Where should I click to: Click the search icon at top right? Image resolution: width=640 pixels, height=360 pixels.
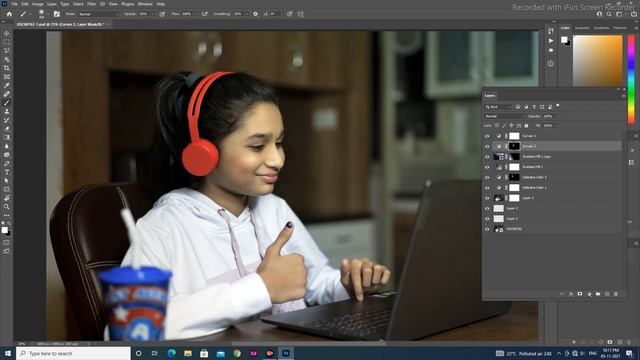click(x=609, y=14)
